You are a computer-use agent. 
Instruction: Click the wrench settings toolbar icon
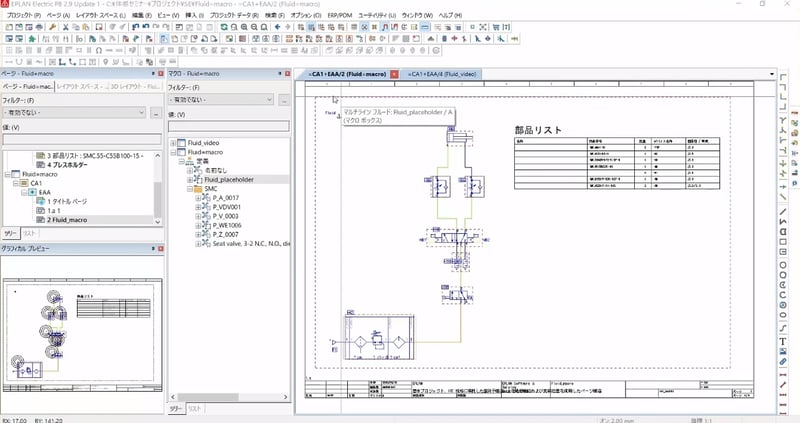52,27
